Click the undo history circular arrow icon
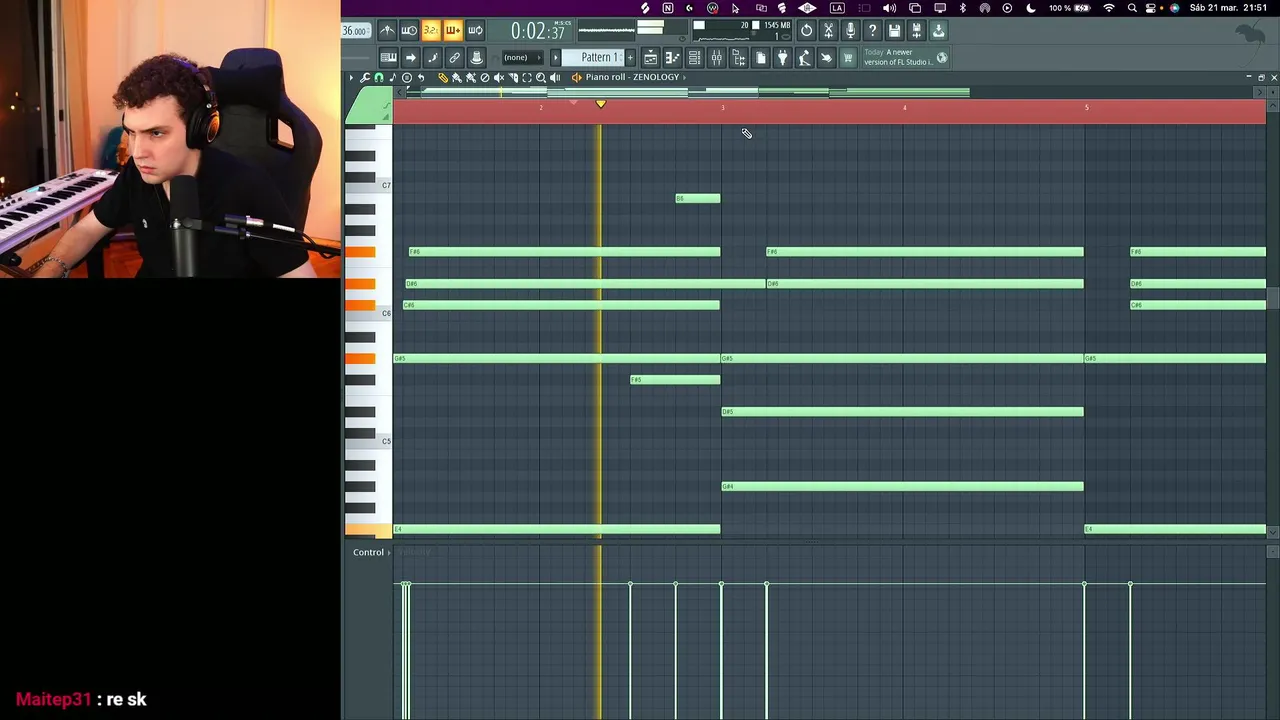This screenshot has height=720, width=1280. (806, 31)
